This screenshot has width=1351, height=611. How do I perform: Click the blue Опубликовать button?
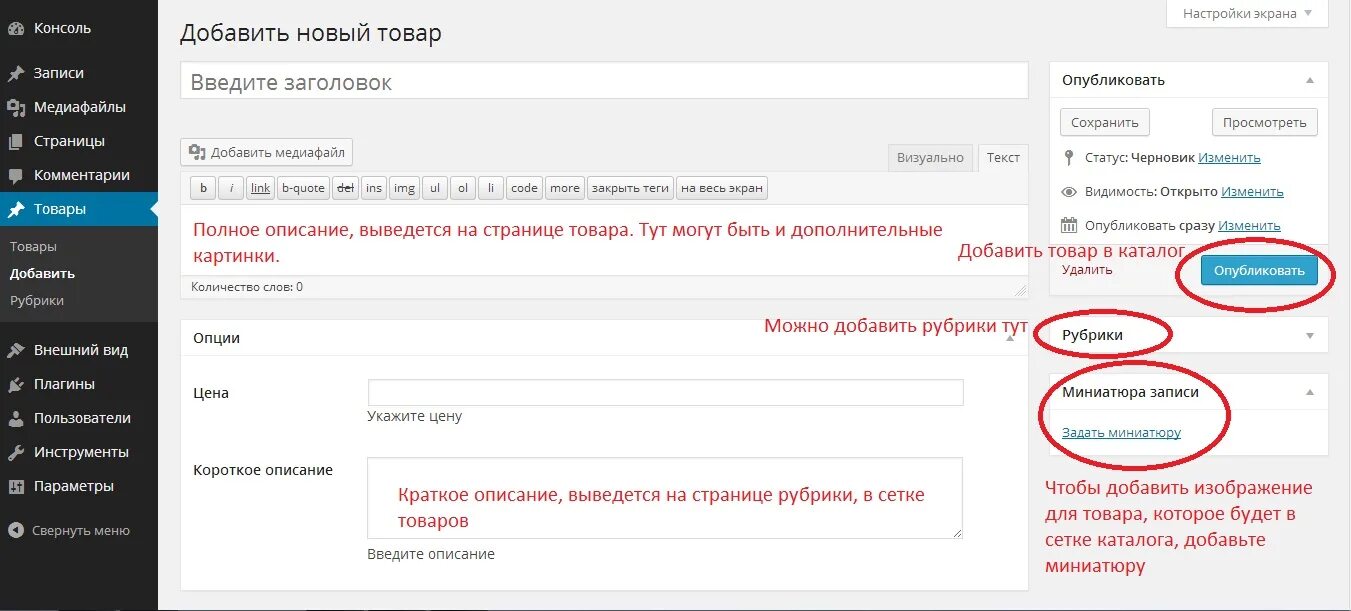[x=1259, y=270]
